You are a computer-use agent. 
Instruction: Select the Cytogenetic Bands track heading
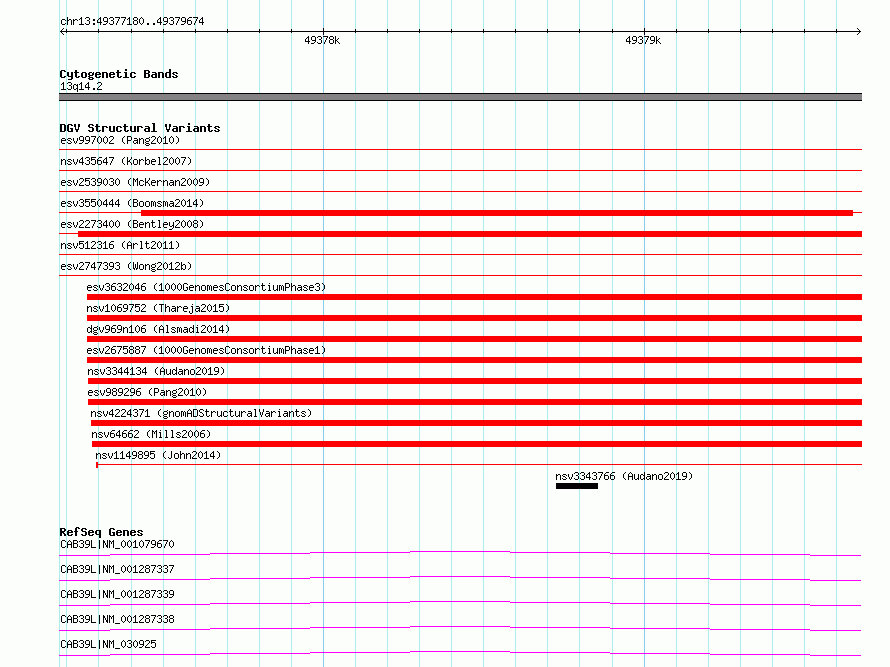click(119, 74)
